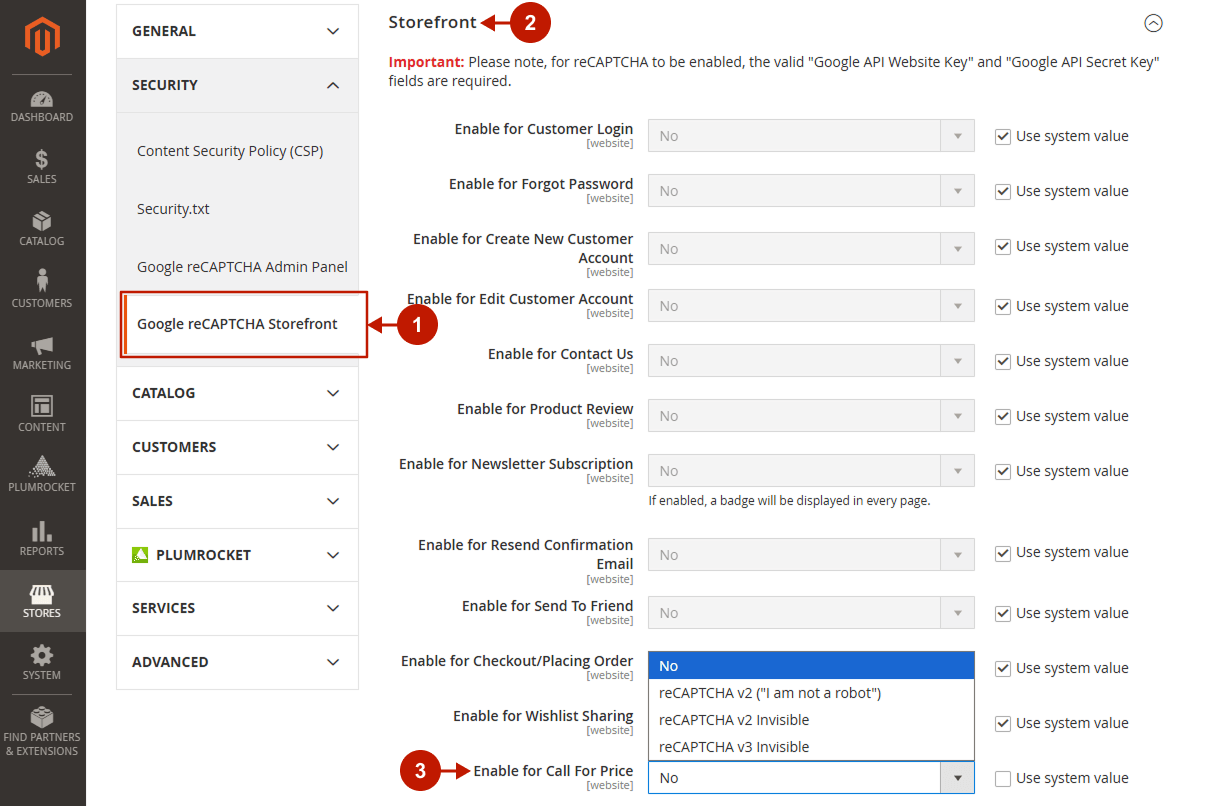Viewport: 1206px width, 806px height.
Task: Expand the CUSTOMERS config section
Action: click(237, 447)
